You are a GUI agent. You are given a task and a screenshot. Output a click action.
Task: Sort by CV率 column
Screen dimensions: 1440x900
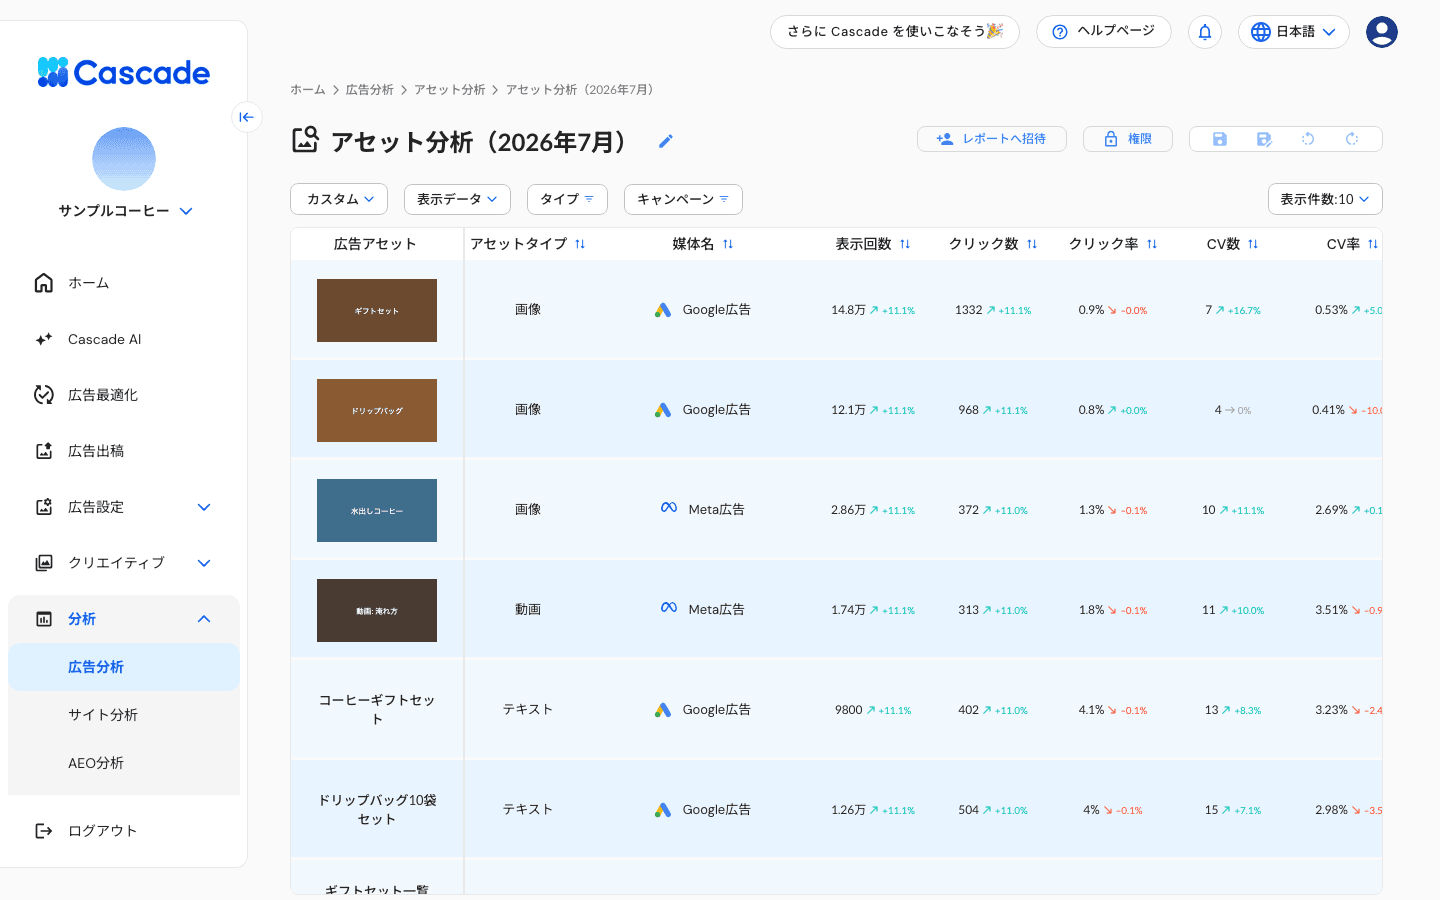[x=1373, y=244]
